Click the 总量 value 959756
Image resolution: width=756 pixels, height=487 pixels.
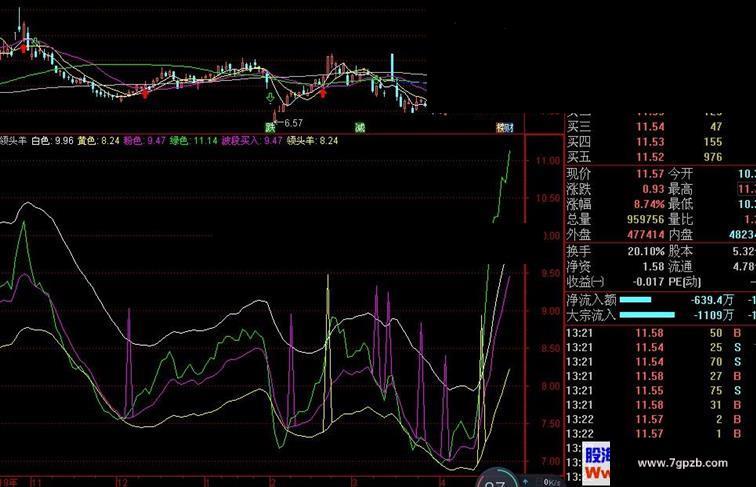pos(646,219)
